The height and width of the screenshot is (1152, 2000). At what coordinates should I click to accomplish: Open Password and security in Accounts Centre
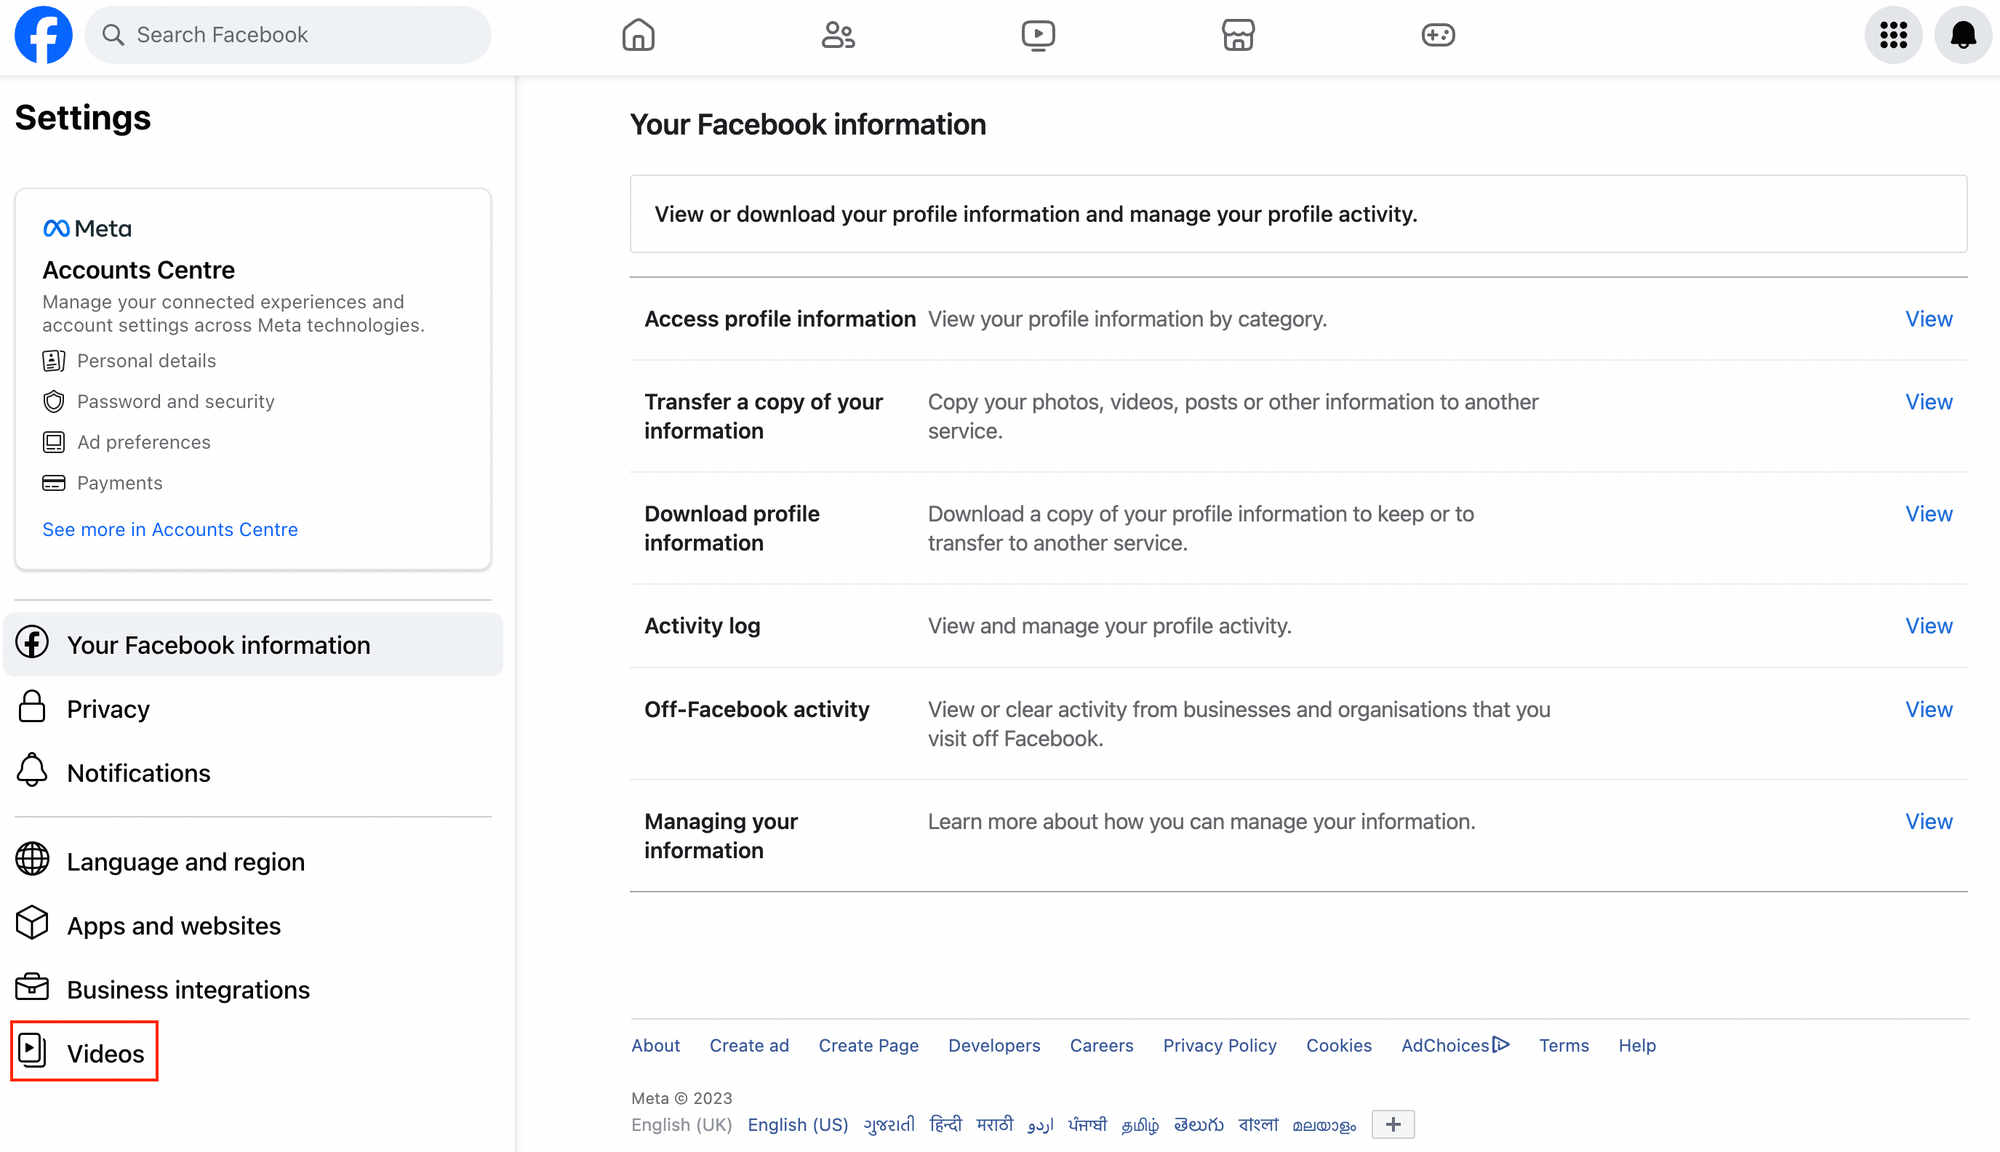(175, 401)
